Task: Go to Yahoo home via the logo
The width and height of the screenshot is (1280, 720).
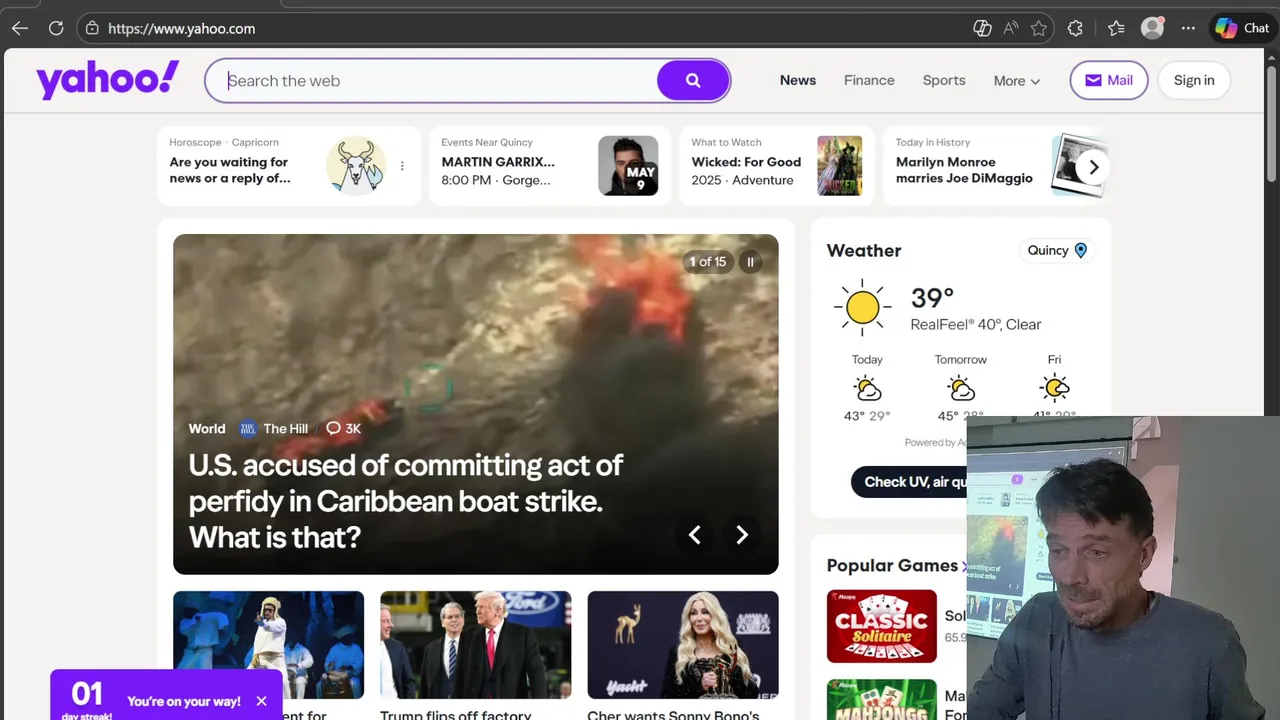Action: pyautogui.click(x=107, y=79)
